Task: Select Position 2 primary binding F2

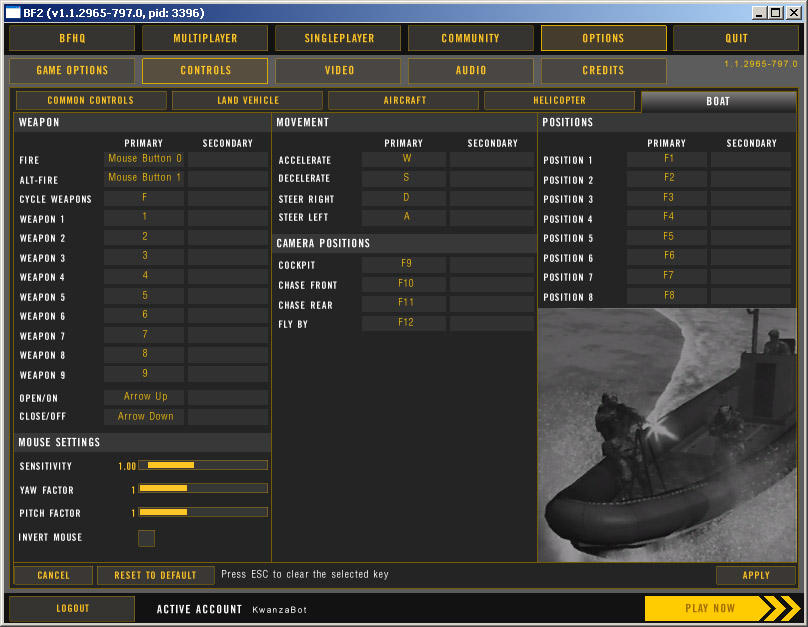Action: tap(667, 178)
